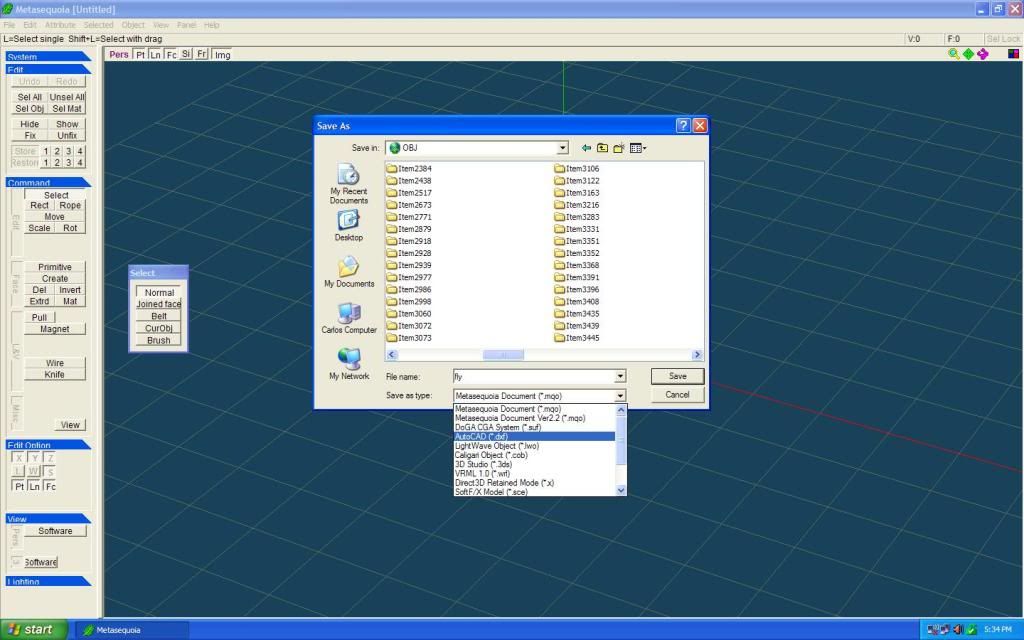Click the Save button in the dialog
The image size is (1024, 640).
[x=677, y=376]
